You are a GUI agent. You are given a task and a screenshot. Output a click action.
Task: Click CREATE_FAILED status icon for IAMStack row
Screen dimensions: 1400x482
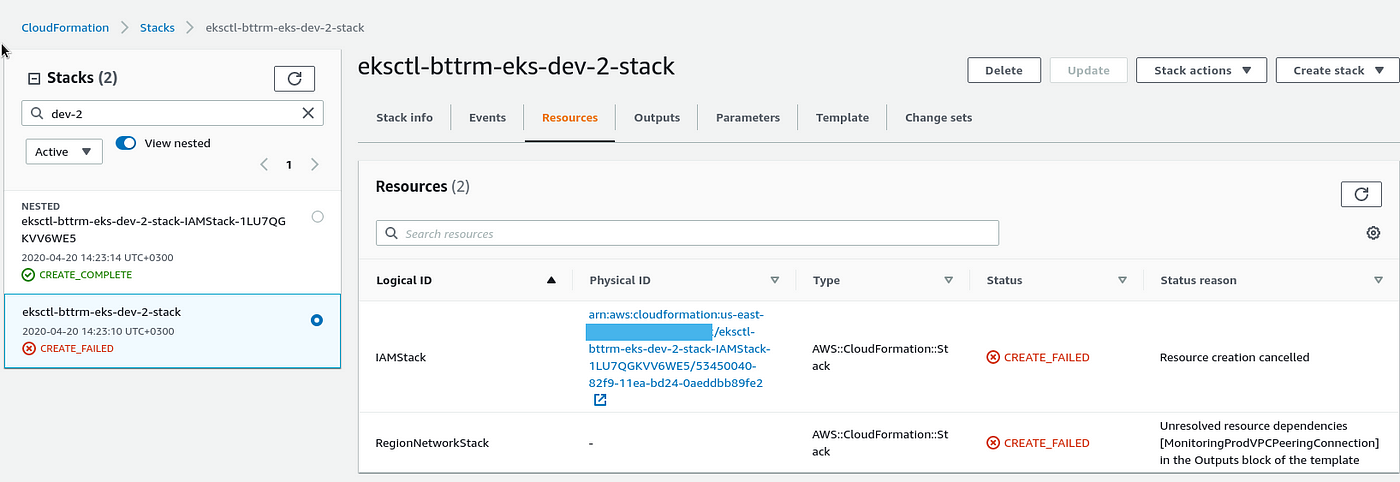[993, 357]
